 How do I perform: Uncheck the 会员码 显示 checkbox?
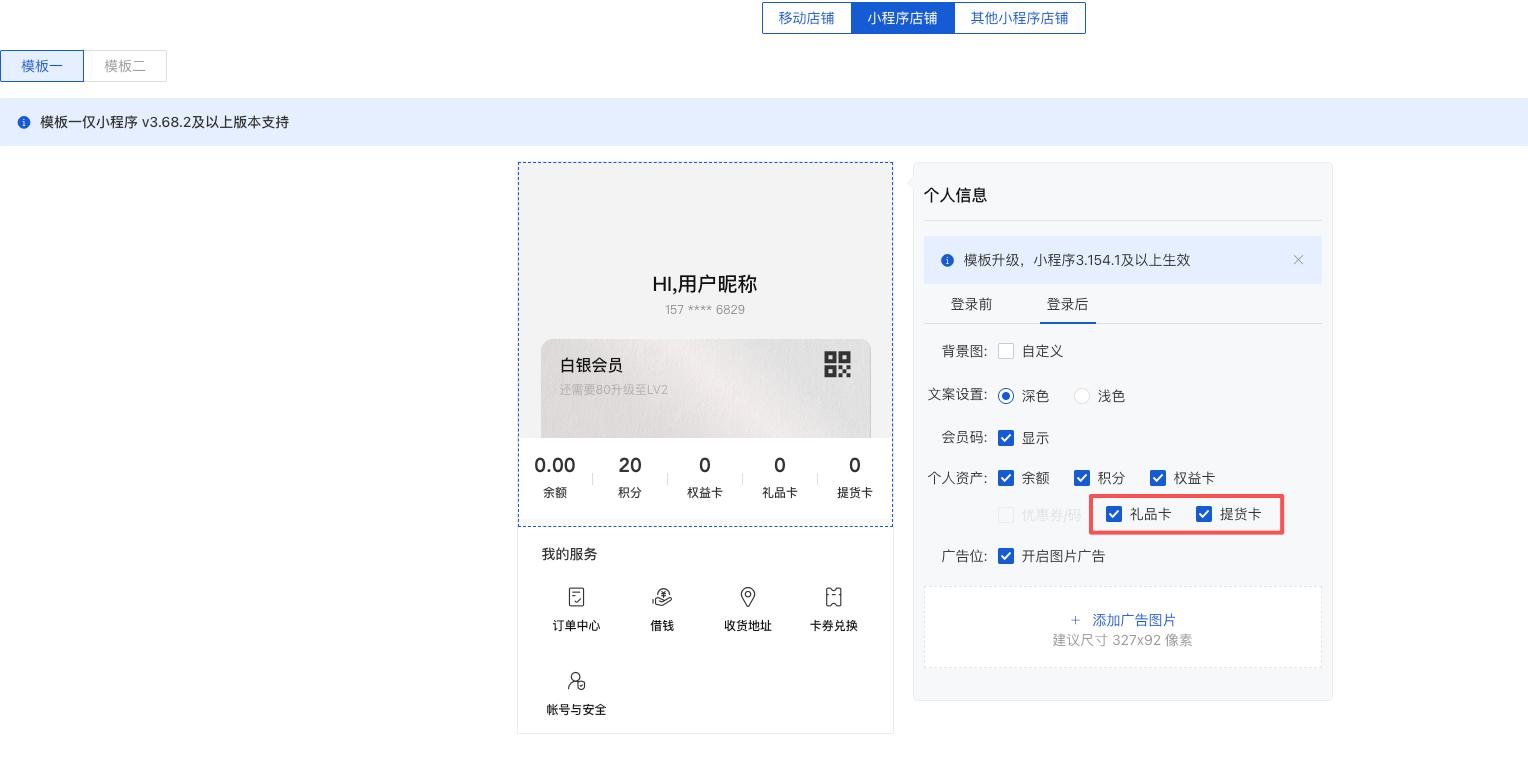(1006, 438)
